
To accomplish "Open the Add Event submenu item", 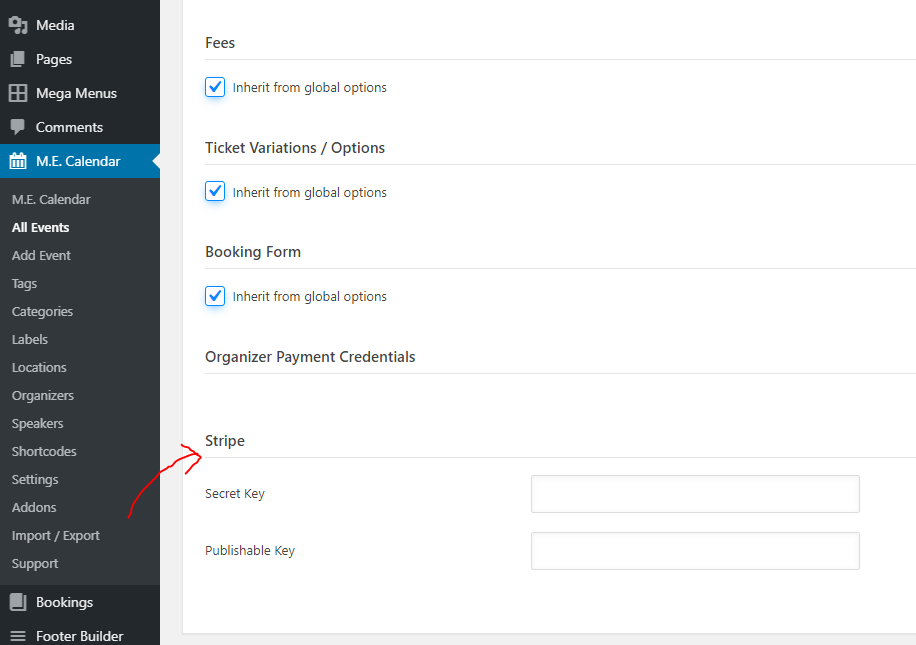I will click(41, 255).
